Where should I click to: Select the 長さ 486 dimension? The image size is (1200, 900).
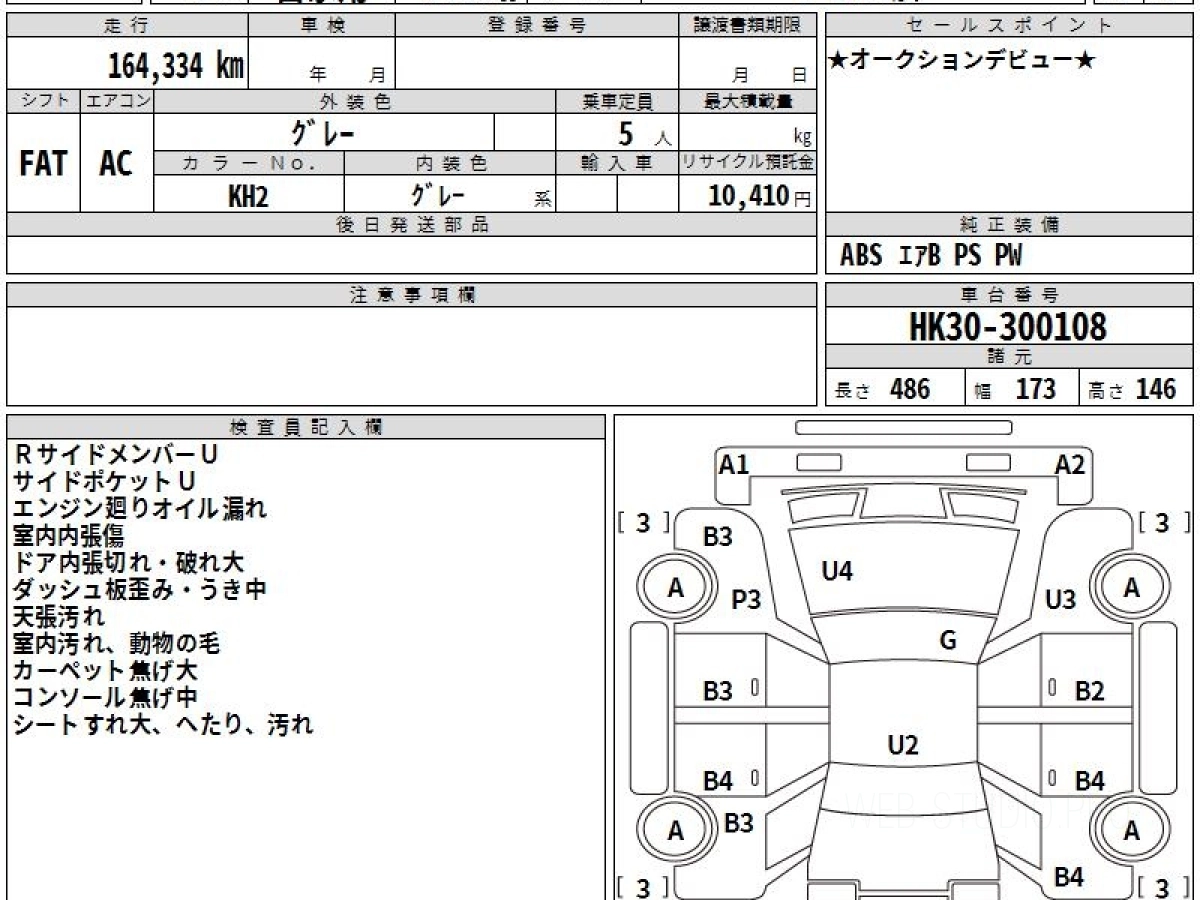[x=883, y=389]
